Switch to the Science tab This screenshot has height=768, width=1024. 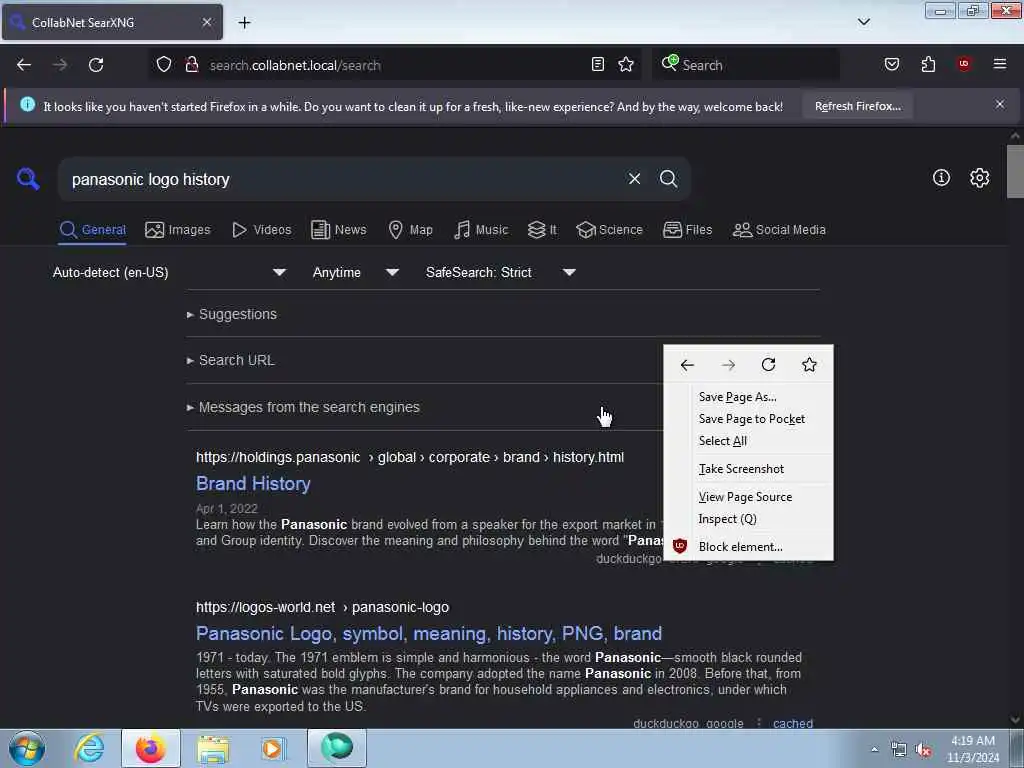tap(609, 230)
